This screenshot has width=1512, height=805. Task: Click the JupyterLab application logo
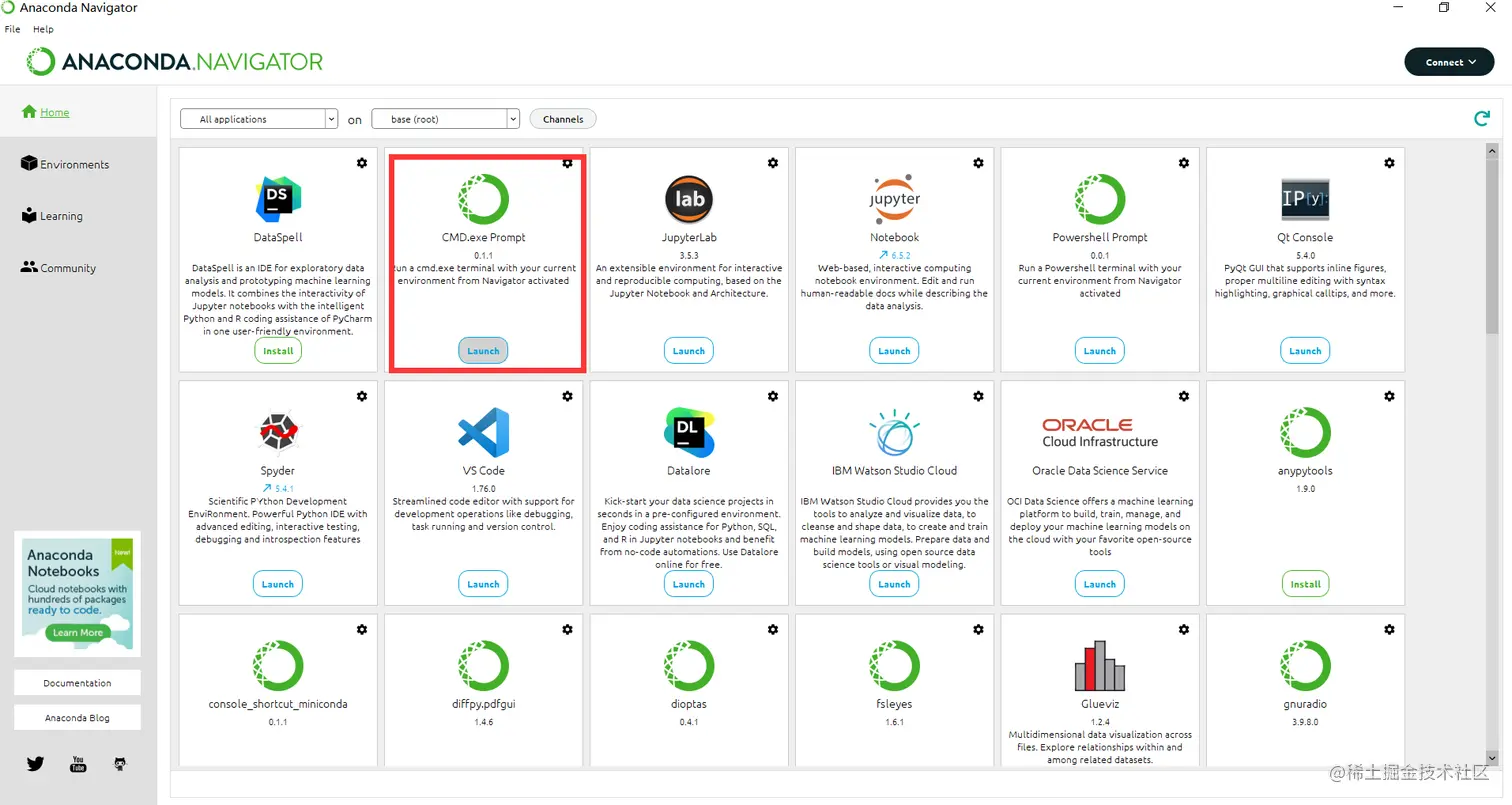[x=689, y=199]
